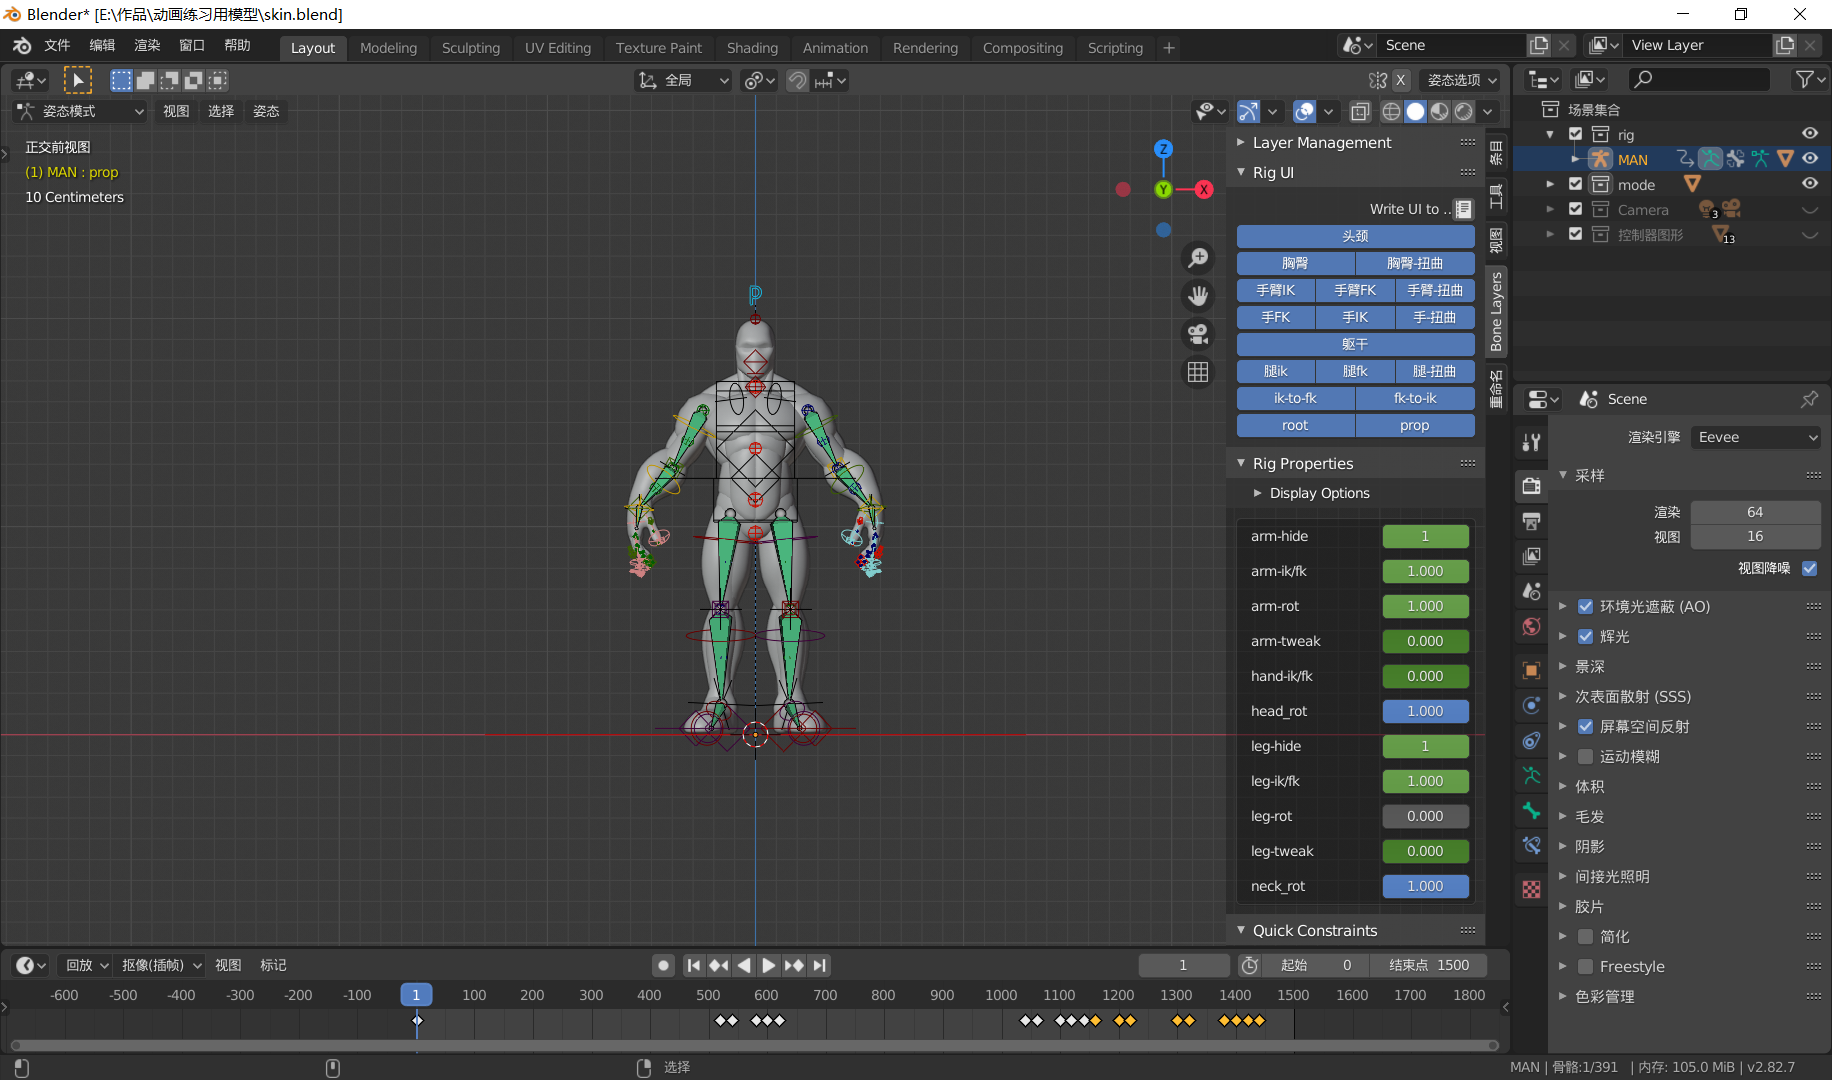The width and height of the screenshot is (1832, 1080).
Task: Uncheck the Camera collection checkbox
Action: pyautogui.click(x=1576, y=209)
